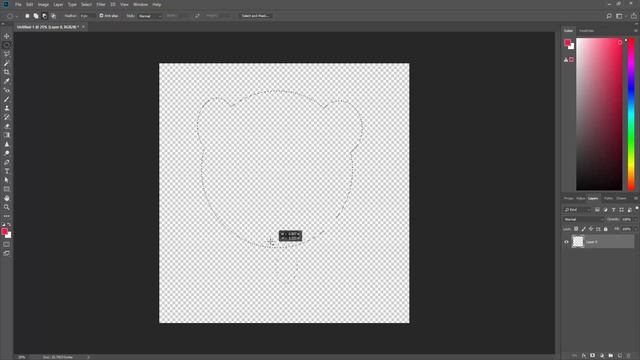Screen dimensions: 640x360
Task: Open the File menu
Action: [x=18, y=4]
